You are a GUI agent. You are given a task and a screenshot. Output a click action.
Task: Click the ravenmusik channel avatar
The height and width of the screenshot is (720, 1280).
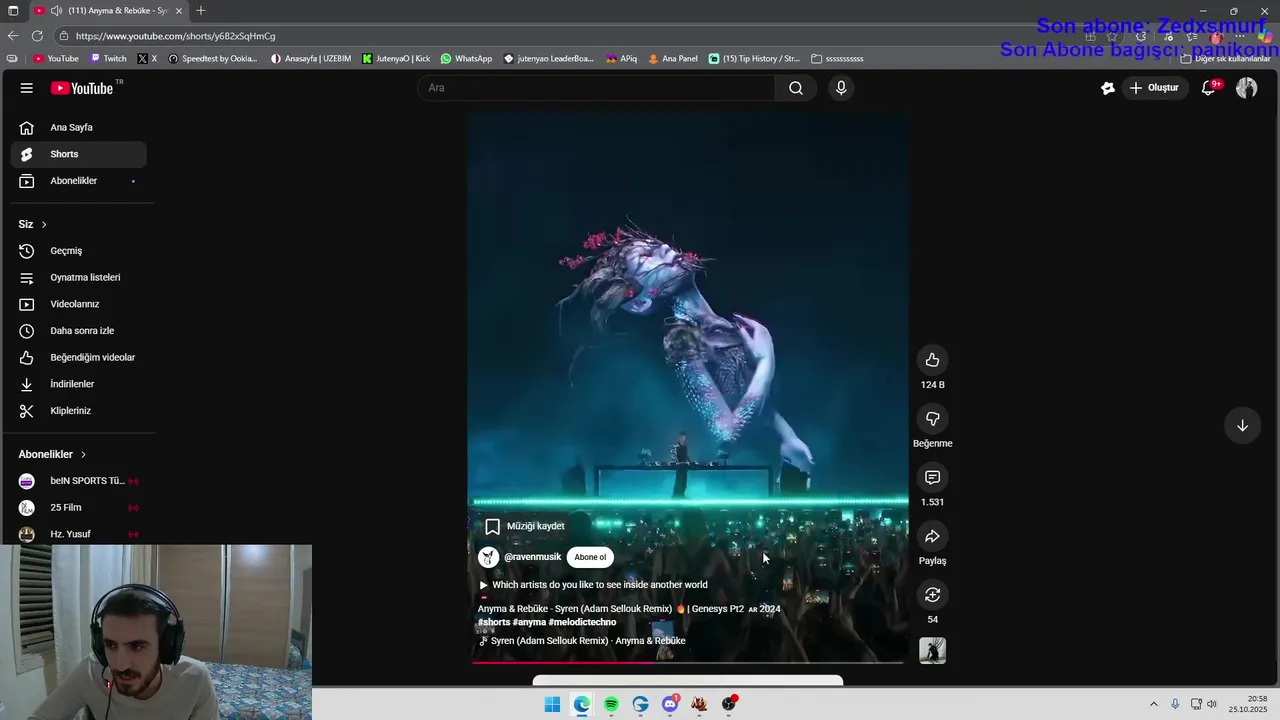point(488,557)
